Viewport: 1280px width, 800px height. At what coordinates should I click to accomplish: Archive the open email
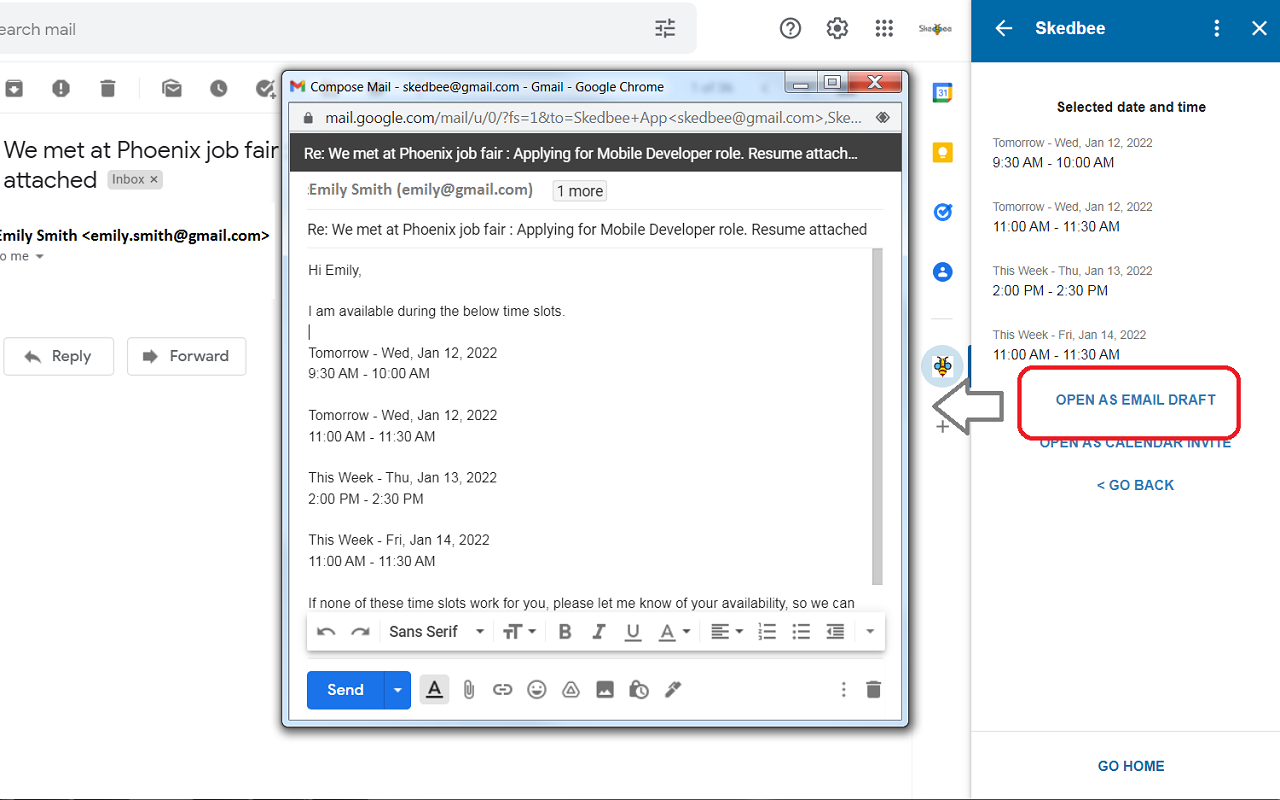pos(14,89)
